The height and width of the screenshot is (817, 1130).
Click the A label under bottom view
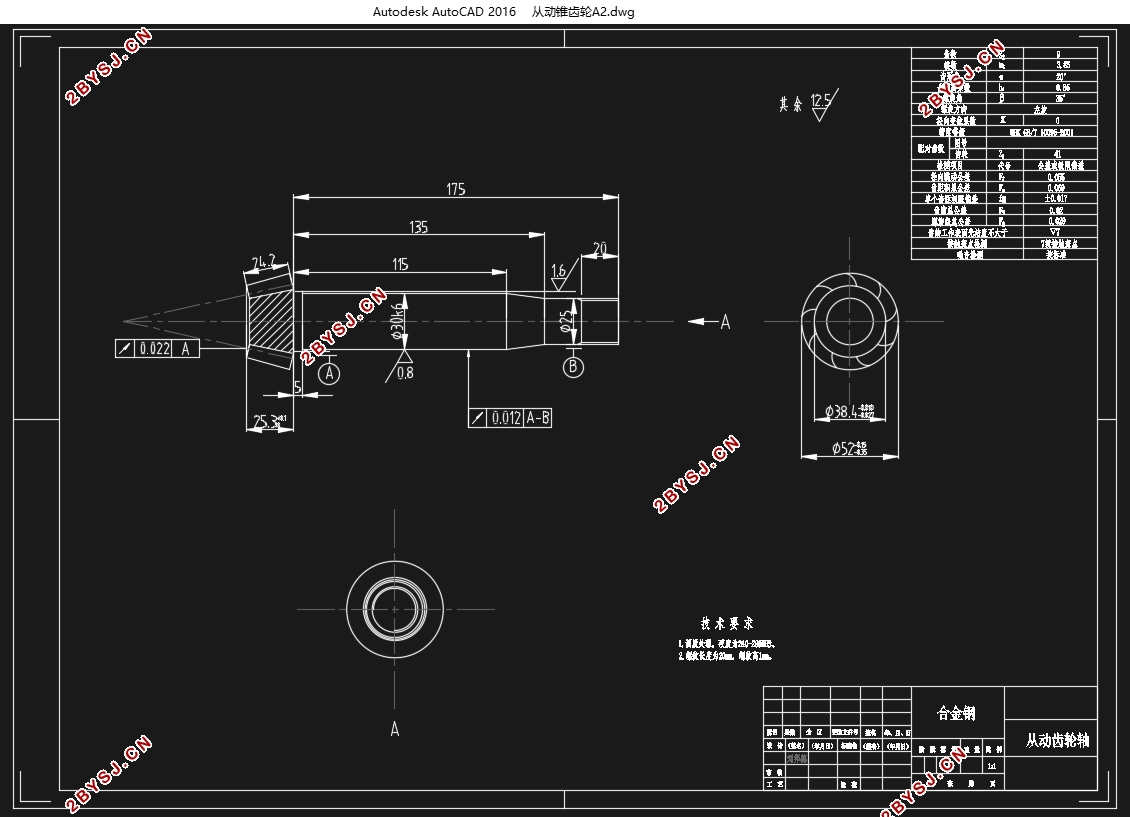tap(395, 729)
